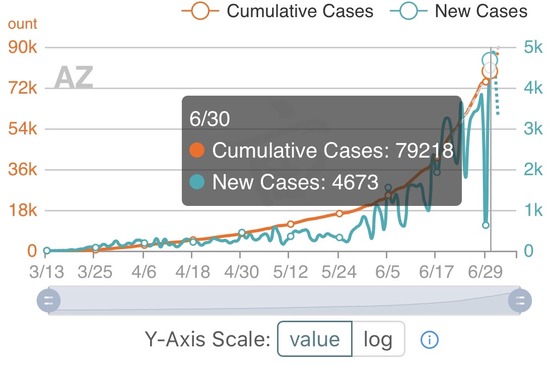Viewport: 550px width, 366px height.
Task: Select the value Y-axis scale option
Action: (x=315, y=339)
